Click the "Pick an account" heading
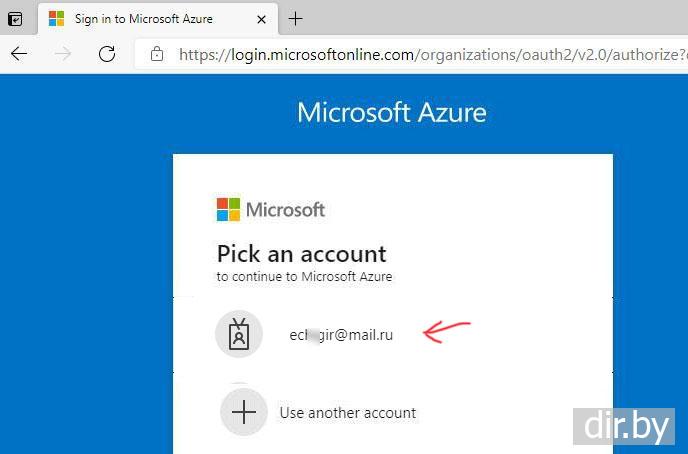The image size is (688, 454). (301, 253)
